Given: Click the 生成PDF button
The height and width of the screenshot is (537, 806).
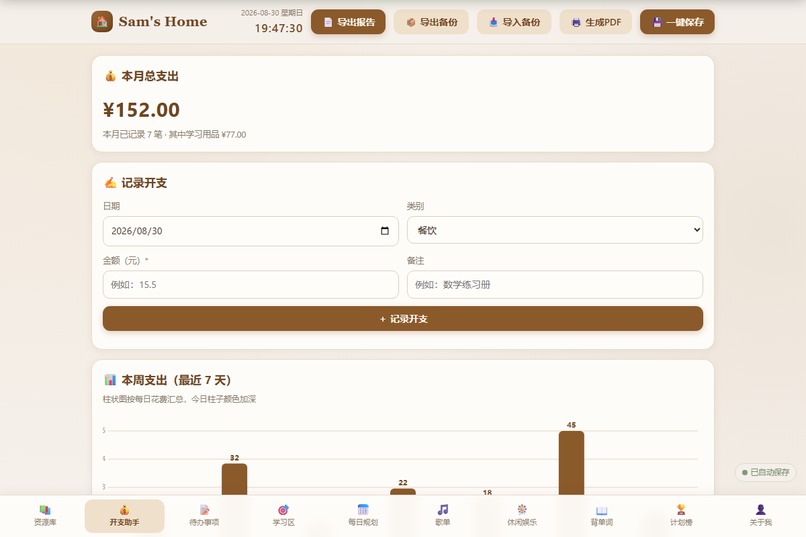Looking at the screenshot, I should tap(596, 22).
